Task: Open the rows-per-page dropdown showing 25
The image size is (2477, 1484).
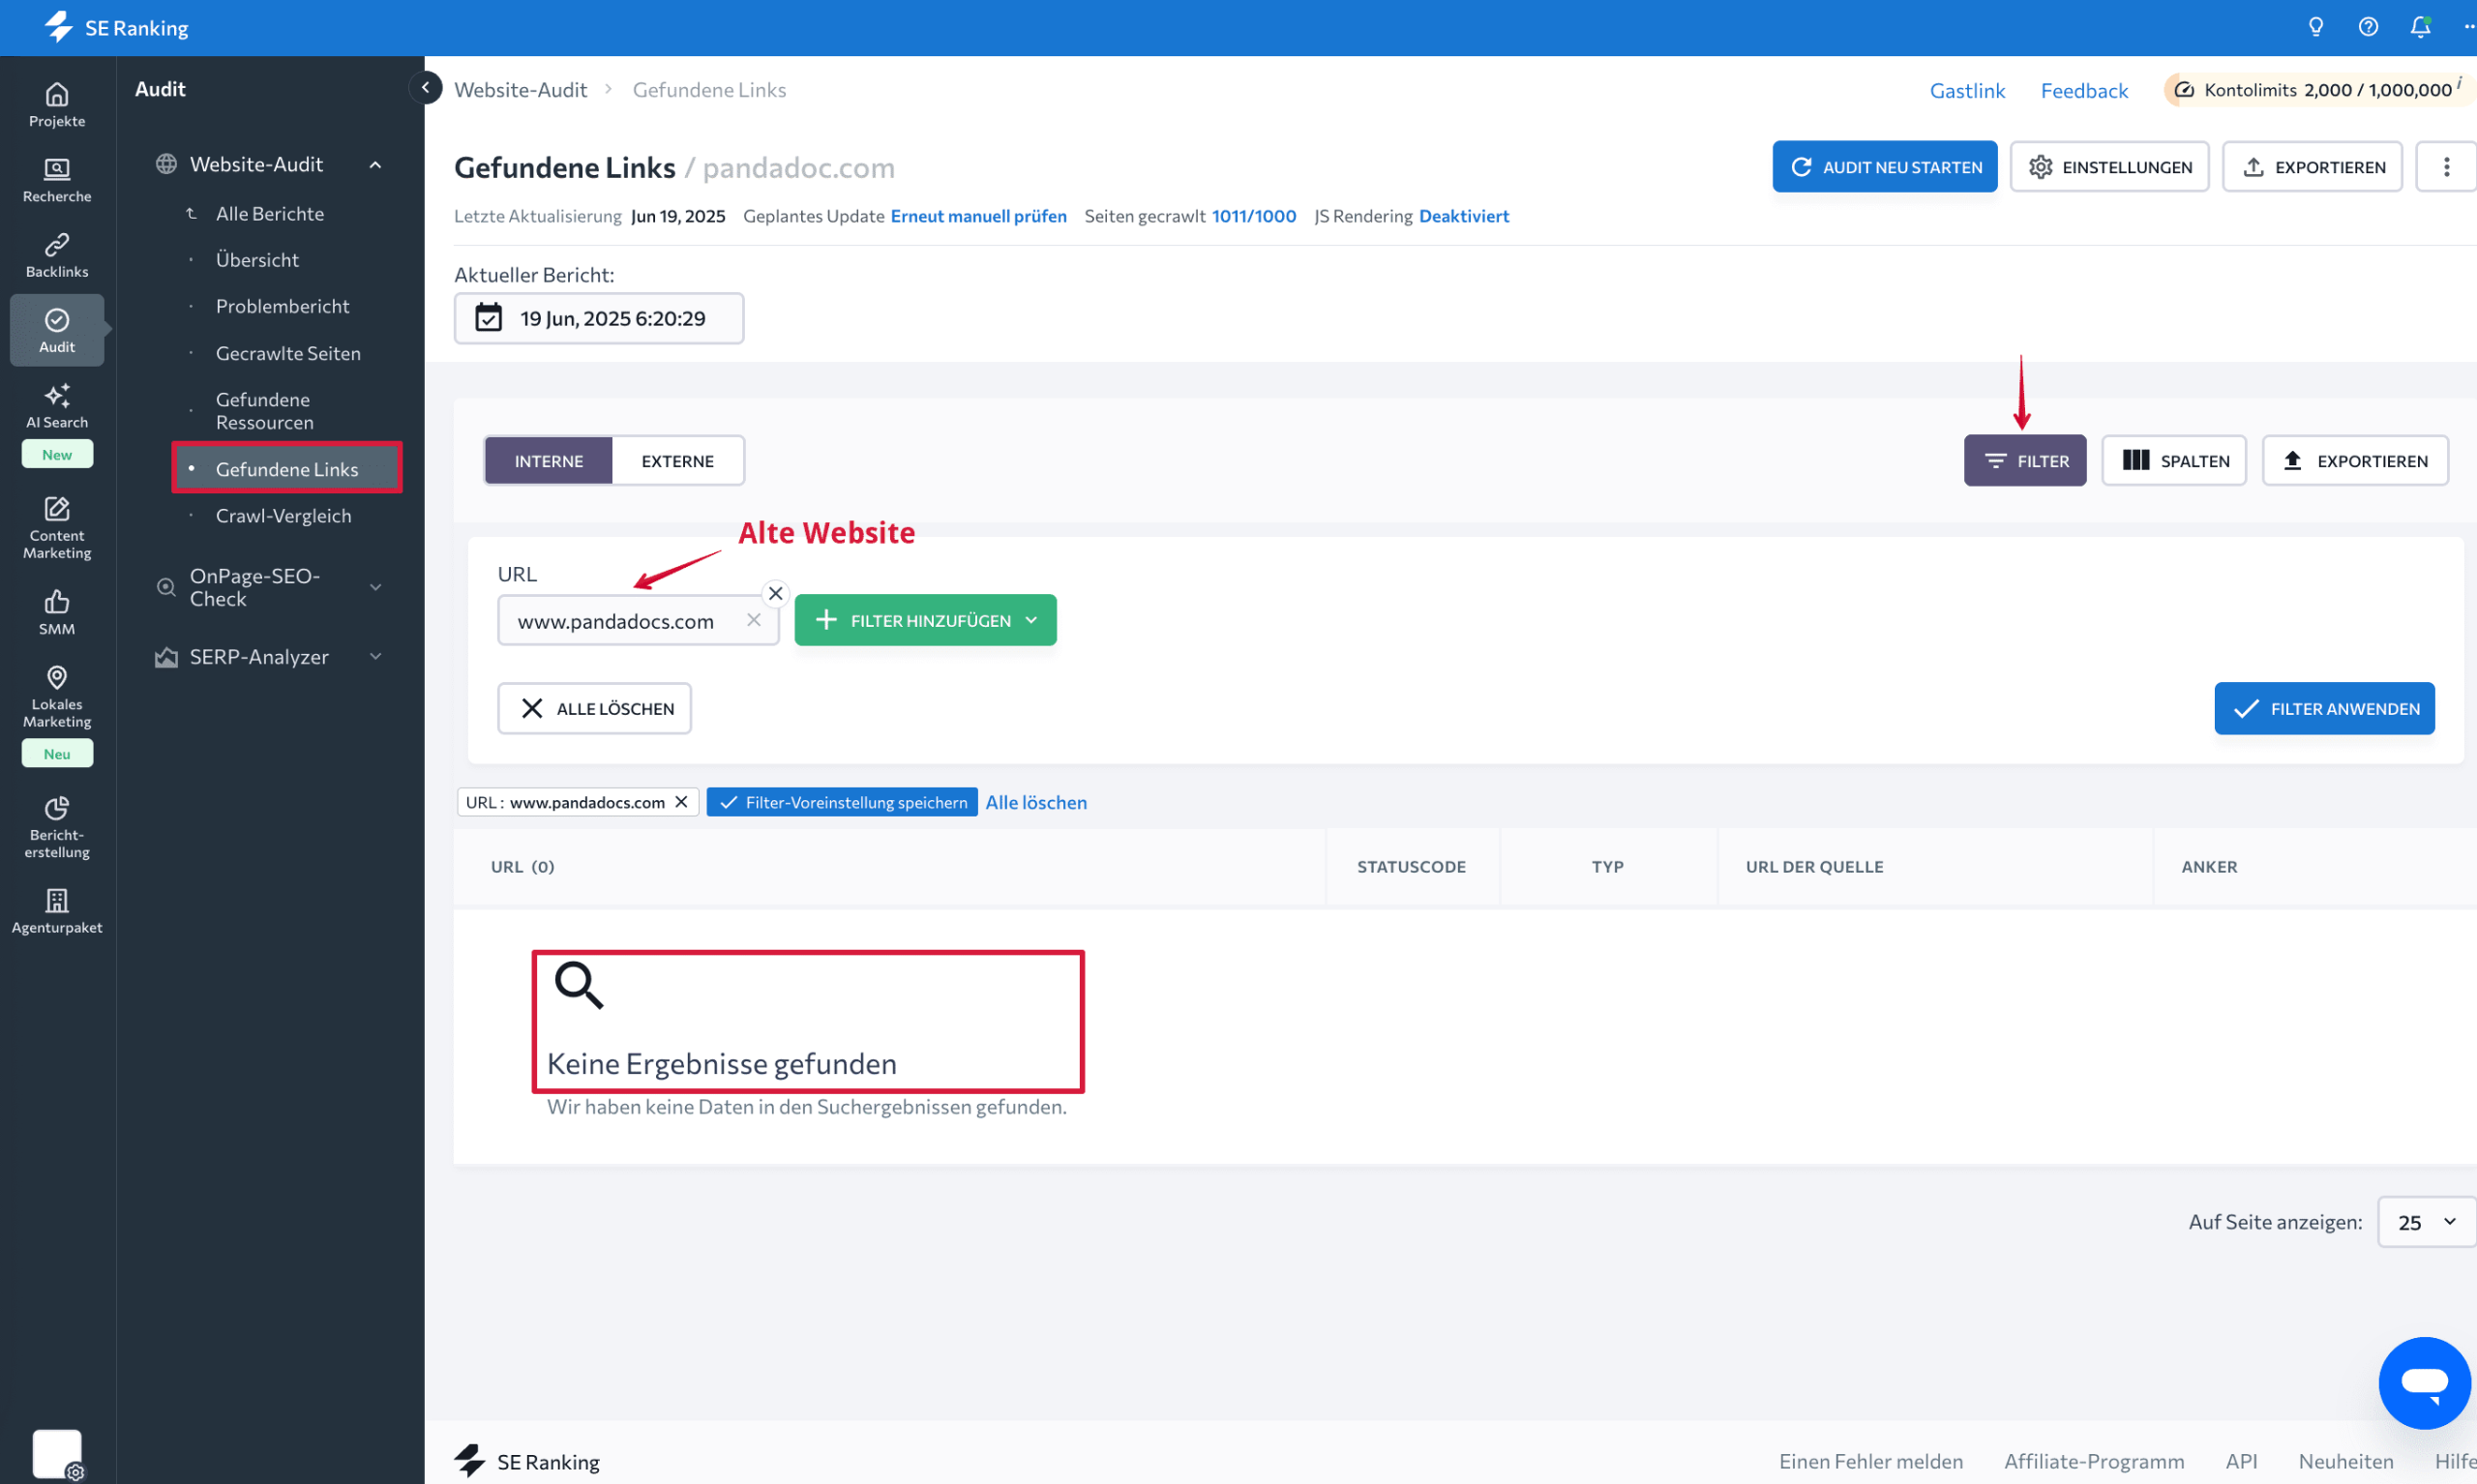Action: (x=2426, y=1221)
